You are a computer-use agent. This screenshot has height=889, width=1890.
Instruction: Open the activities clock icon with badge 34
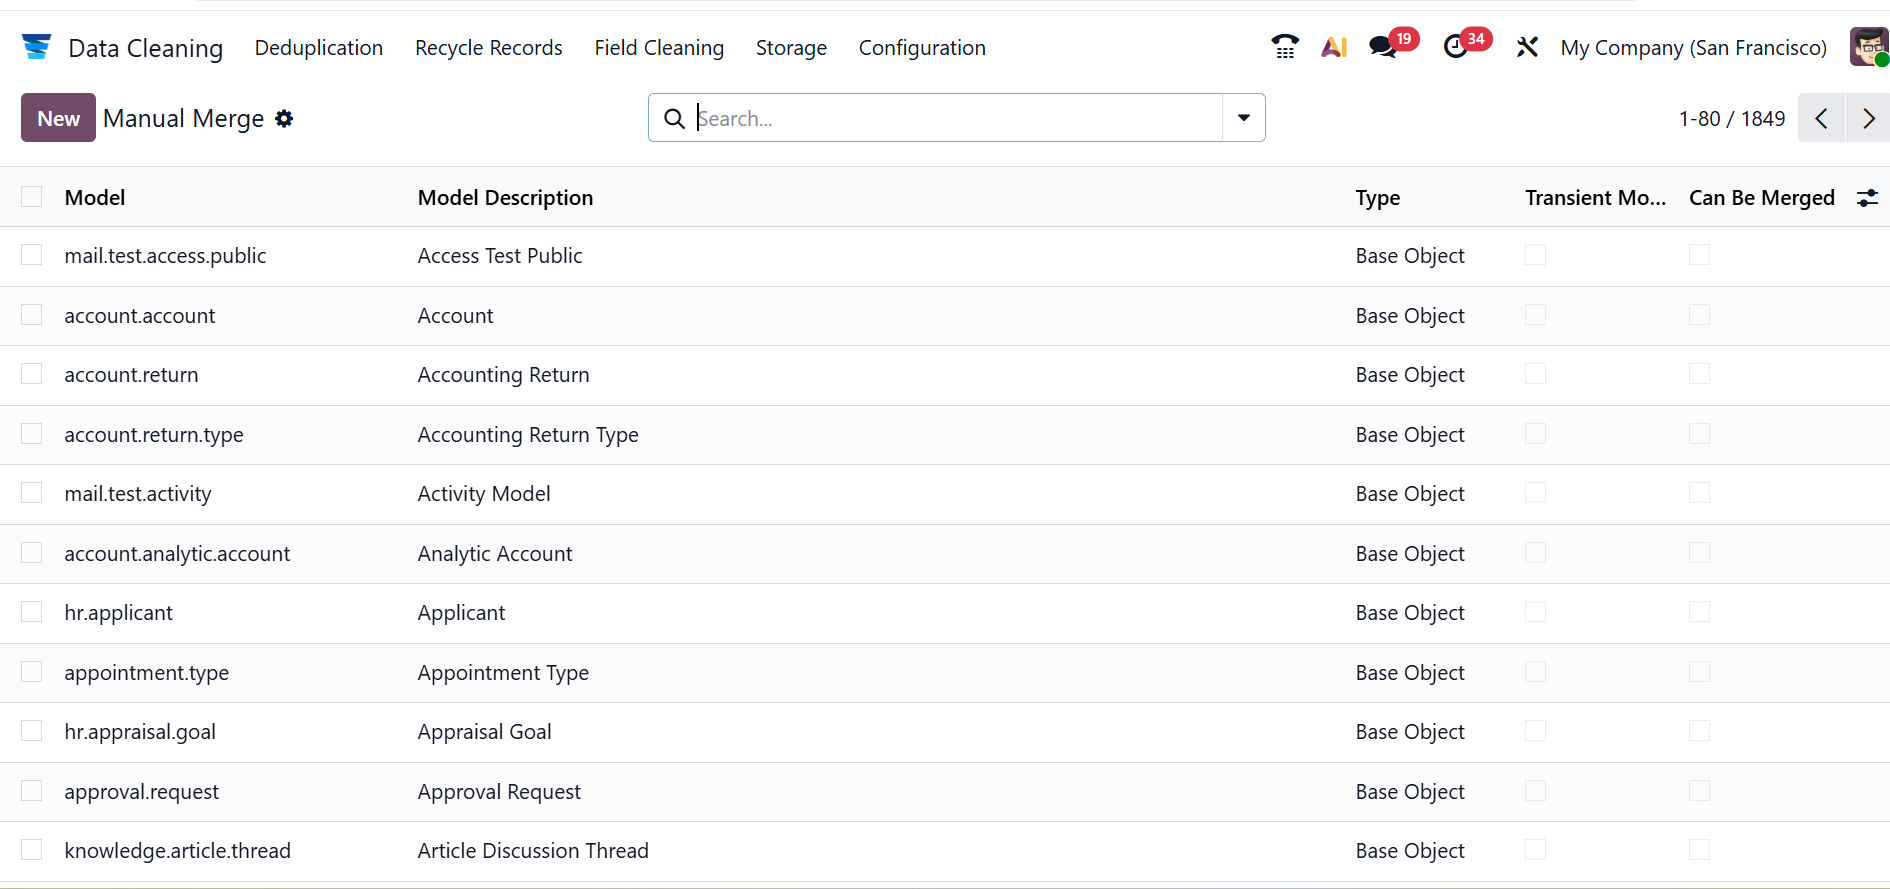tap(1456, 47)
